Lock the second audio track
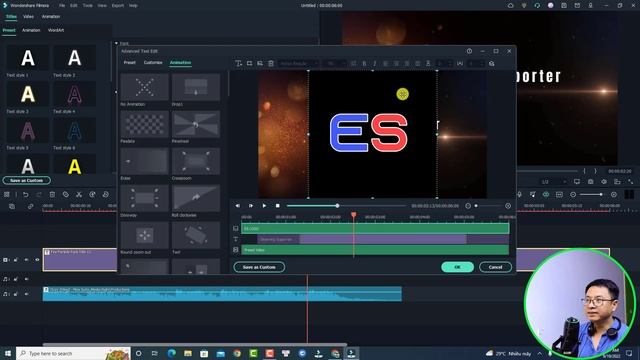 tap(16, 294)
